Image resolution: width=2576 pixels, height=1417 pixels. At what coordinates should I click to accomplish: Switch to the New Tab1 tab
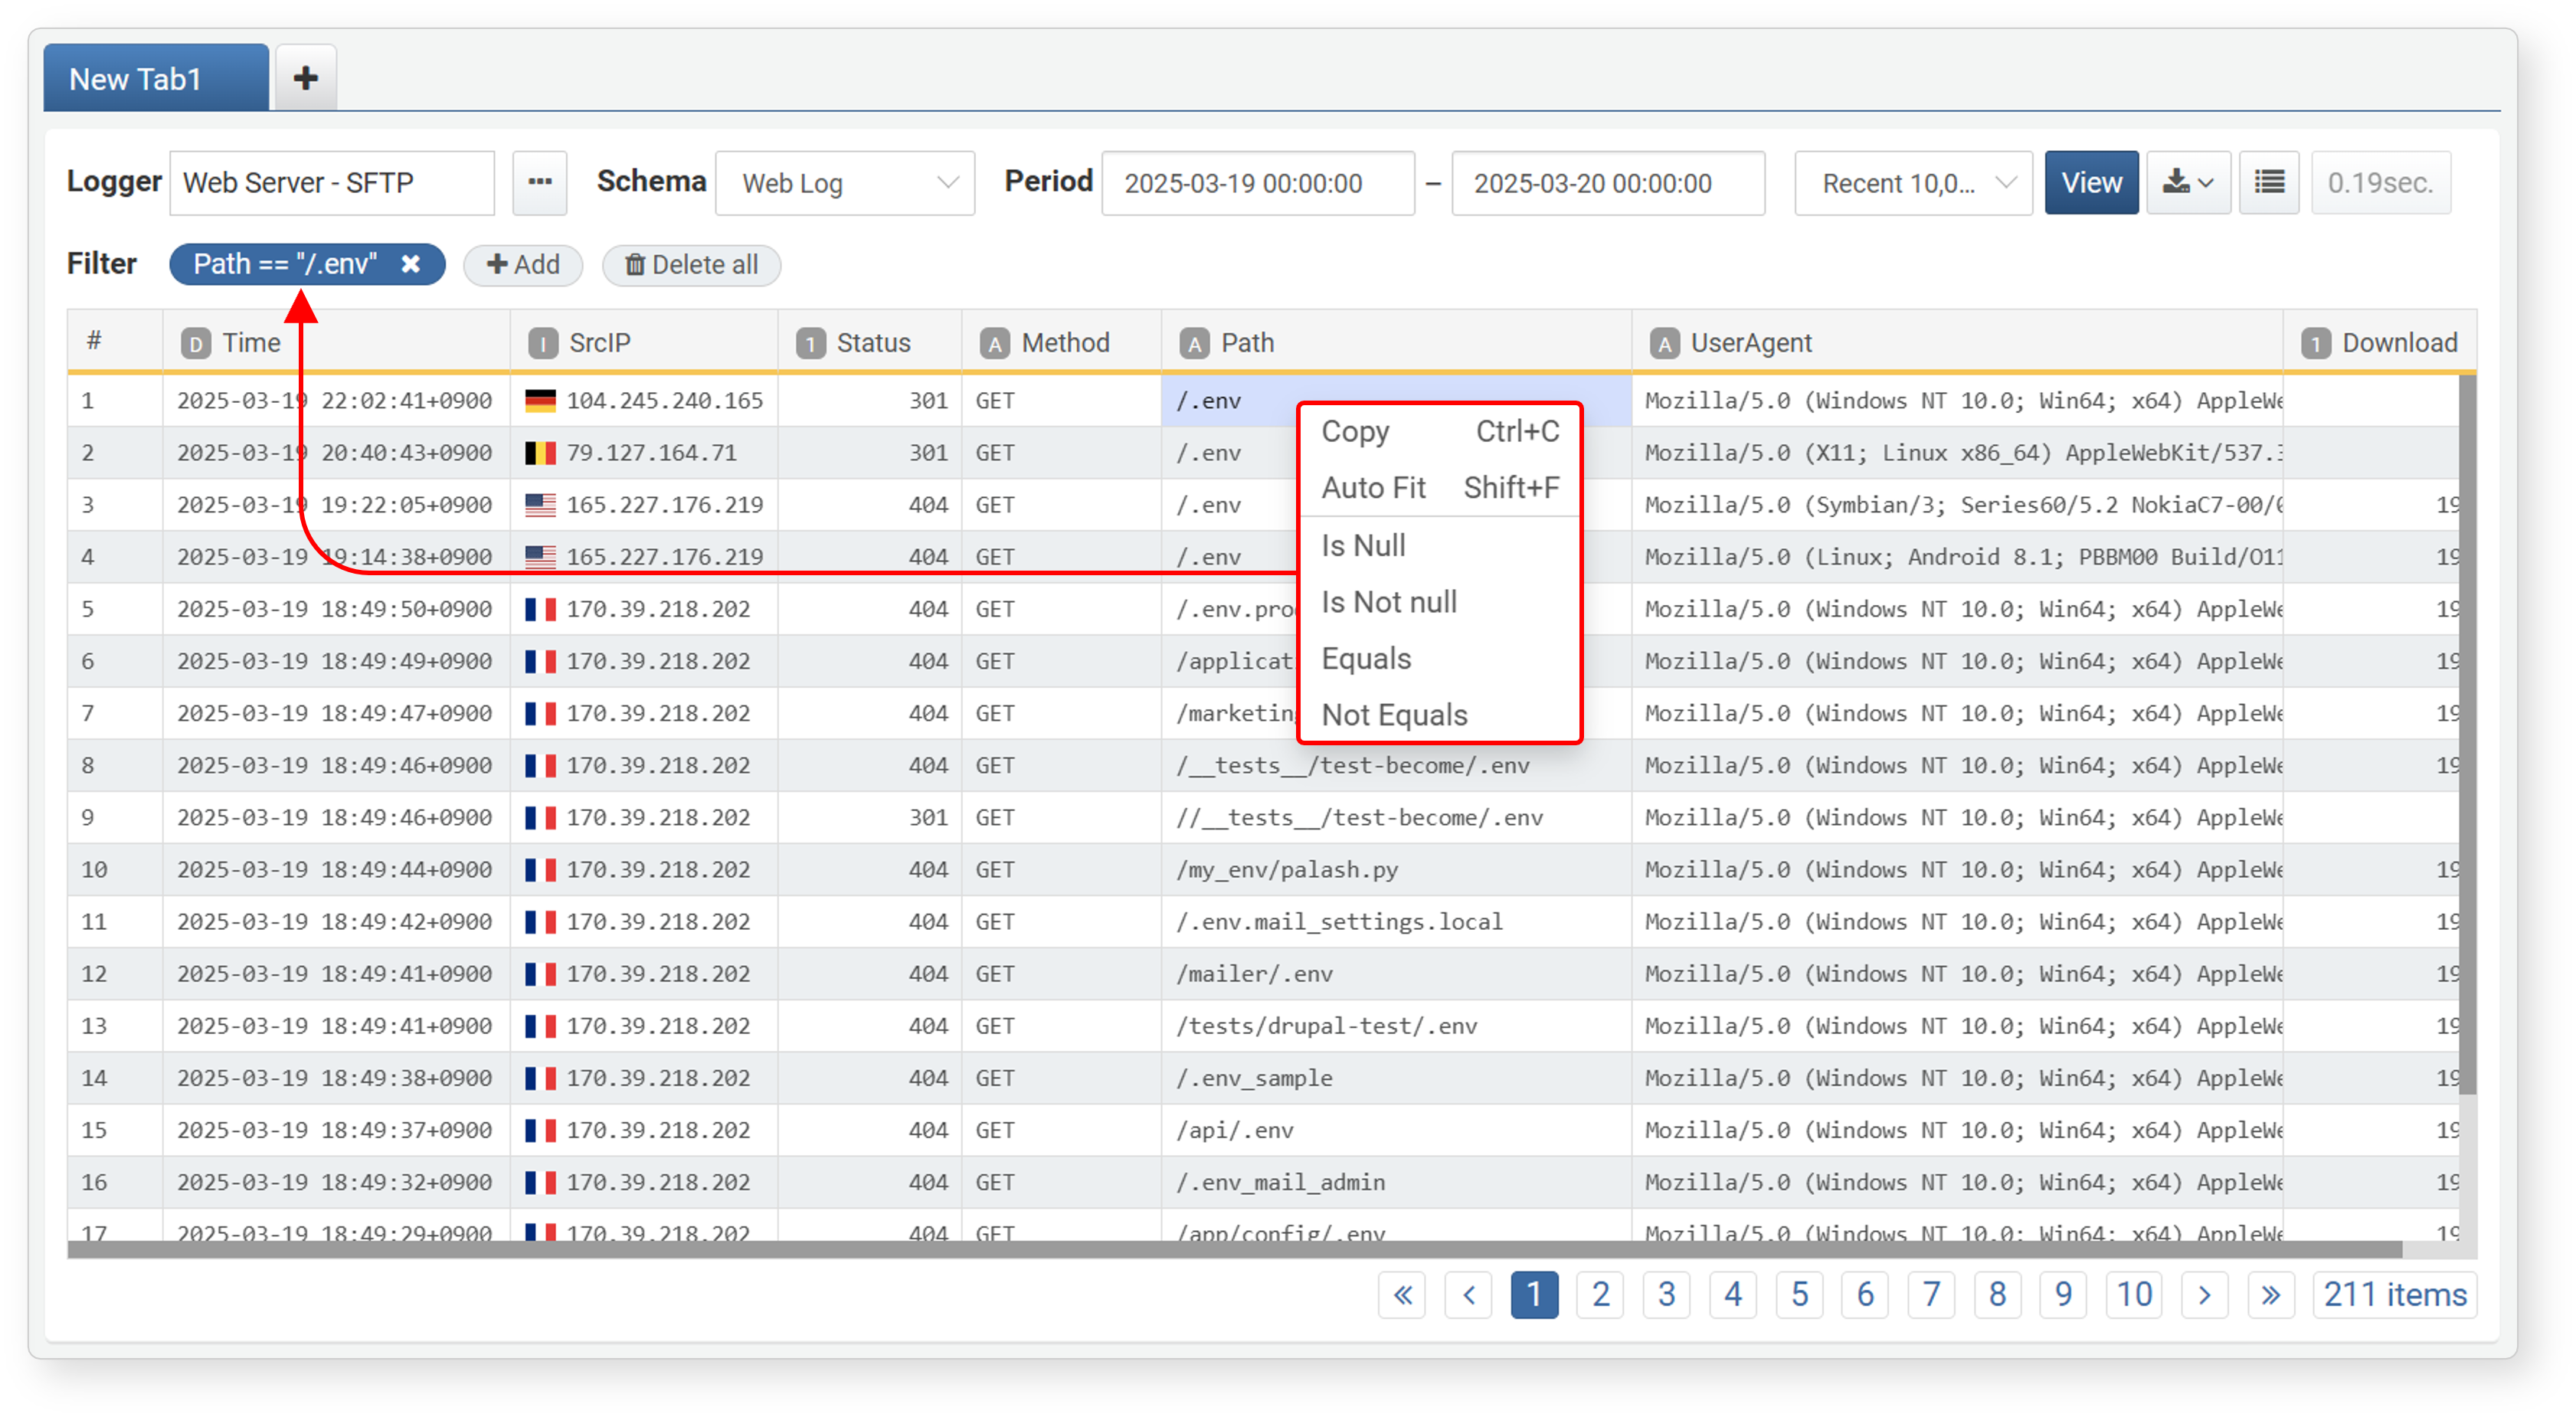pos(156,78)
